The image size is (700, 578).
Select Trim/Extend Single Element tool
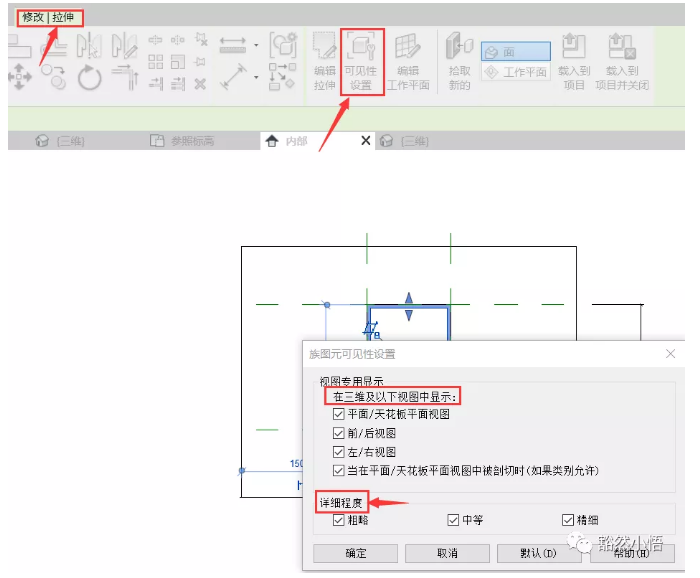tap(155, 83)
